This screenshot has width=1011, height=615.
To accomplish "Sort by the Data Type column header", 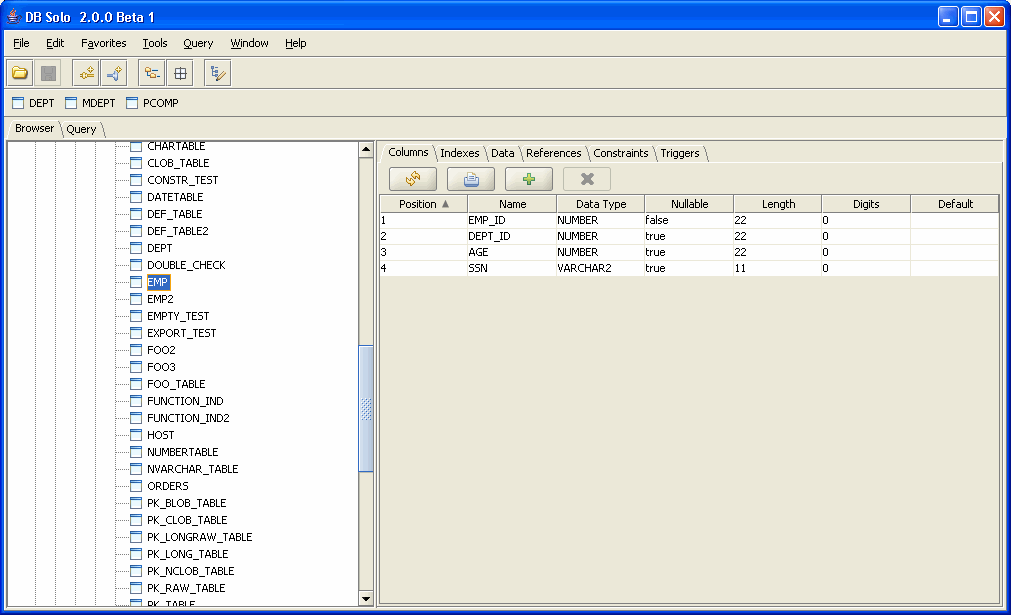I will 600,204.
